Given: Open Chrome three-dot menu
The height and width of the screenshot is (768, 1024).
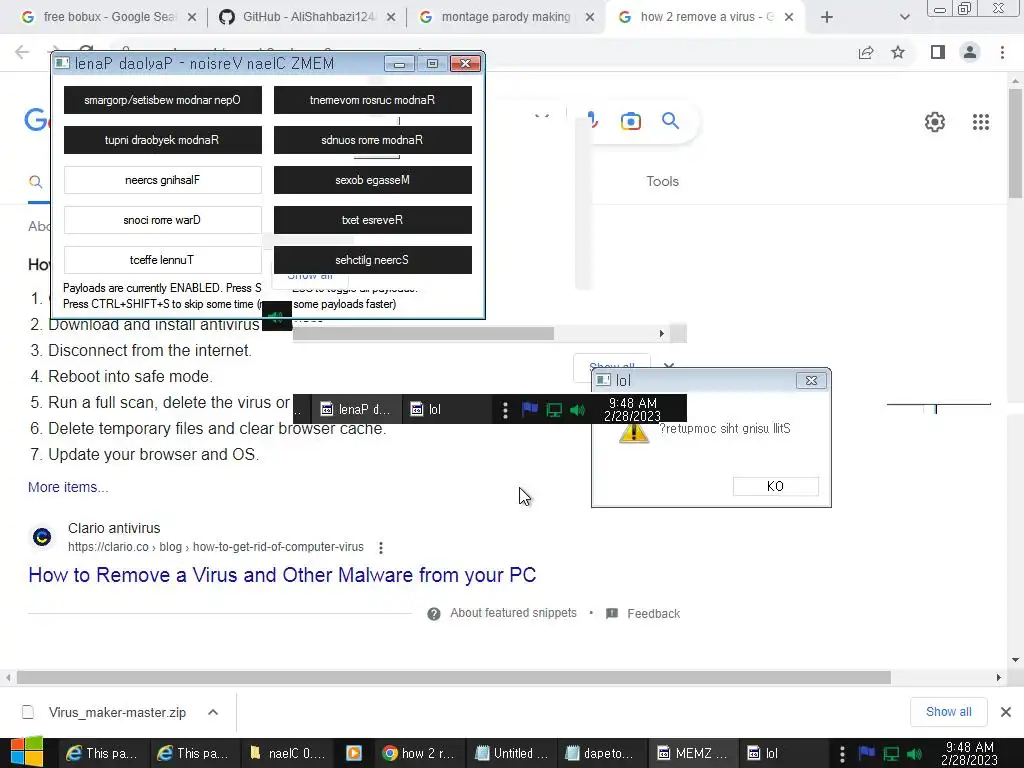Looking at the screenshot, I should click(x=1002, y=52).
